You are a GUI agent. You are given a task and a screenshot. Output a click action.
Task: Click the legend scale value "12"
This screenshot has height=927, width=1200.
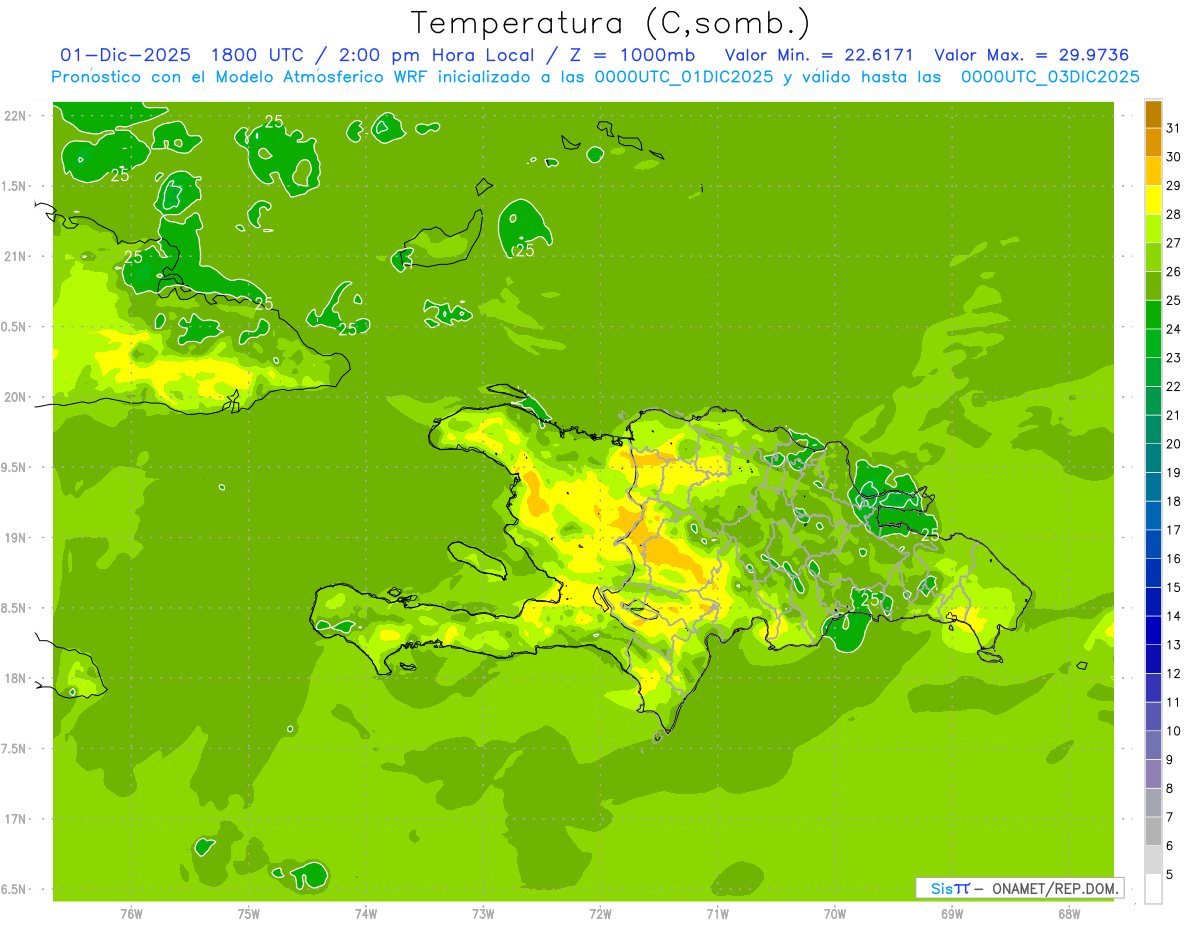point(1173,674)
